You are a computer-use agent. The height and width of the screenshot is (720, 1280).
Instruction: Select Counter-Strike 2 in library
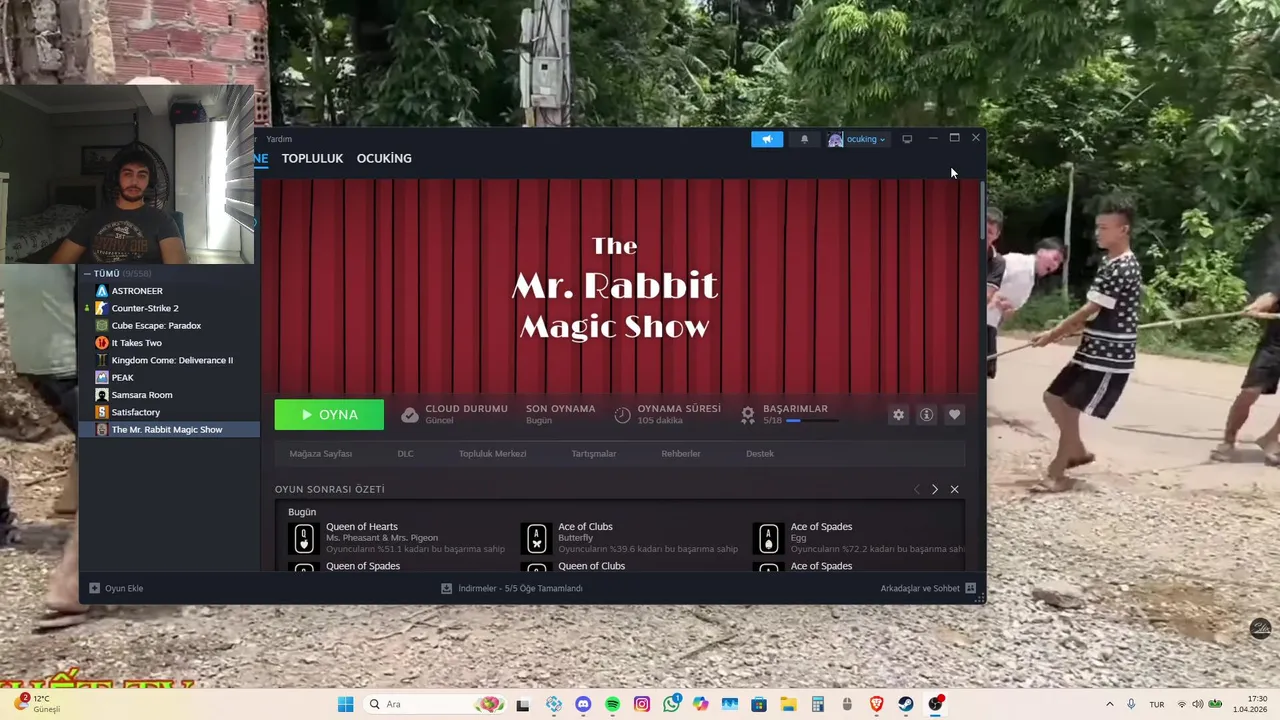point(170,308)
